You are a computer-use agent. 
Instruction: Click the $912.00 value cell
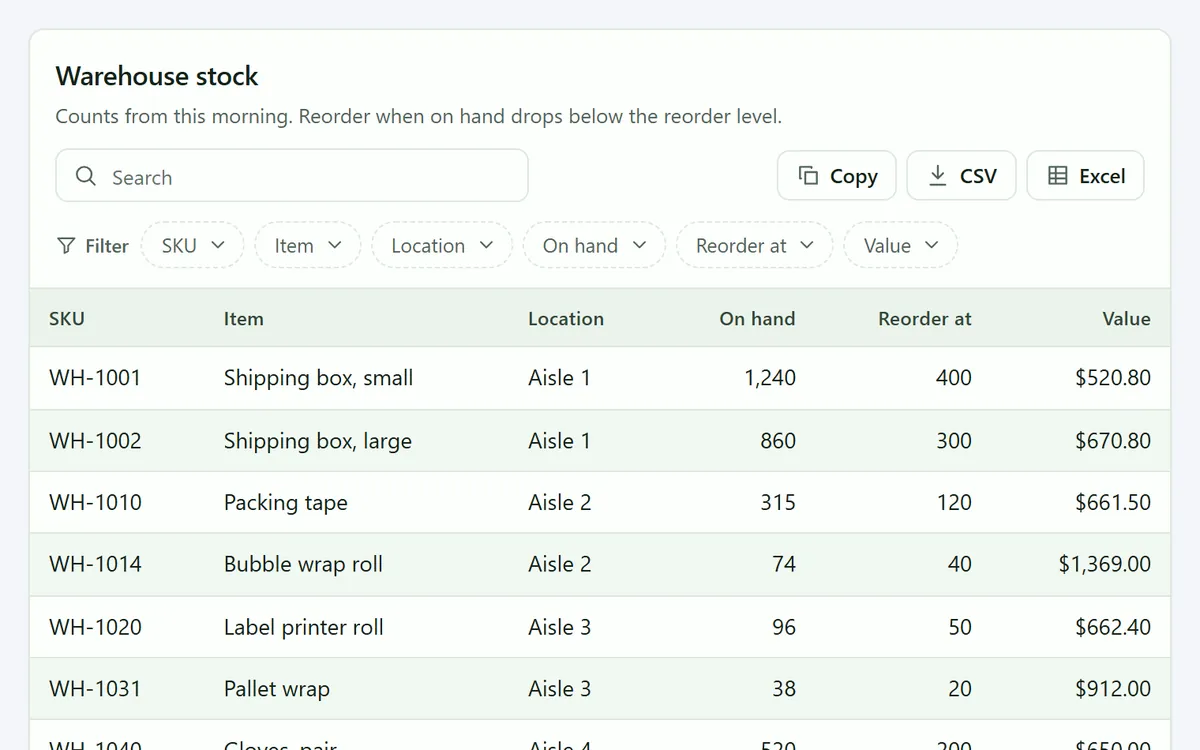tap(1113, 689)
